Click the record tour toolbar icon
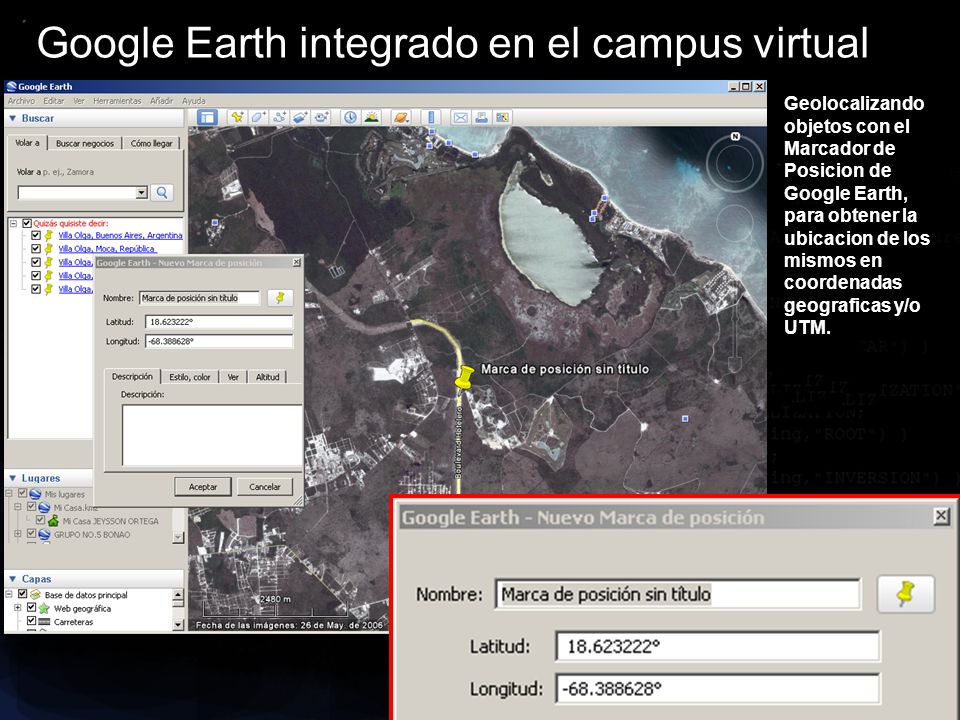This screenshot has height=720, width=960. coord(321,117)
